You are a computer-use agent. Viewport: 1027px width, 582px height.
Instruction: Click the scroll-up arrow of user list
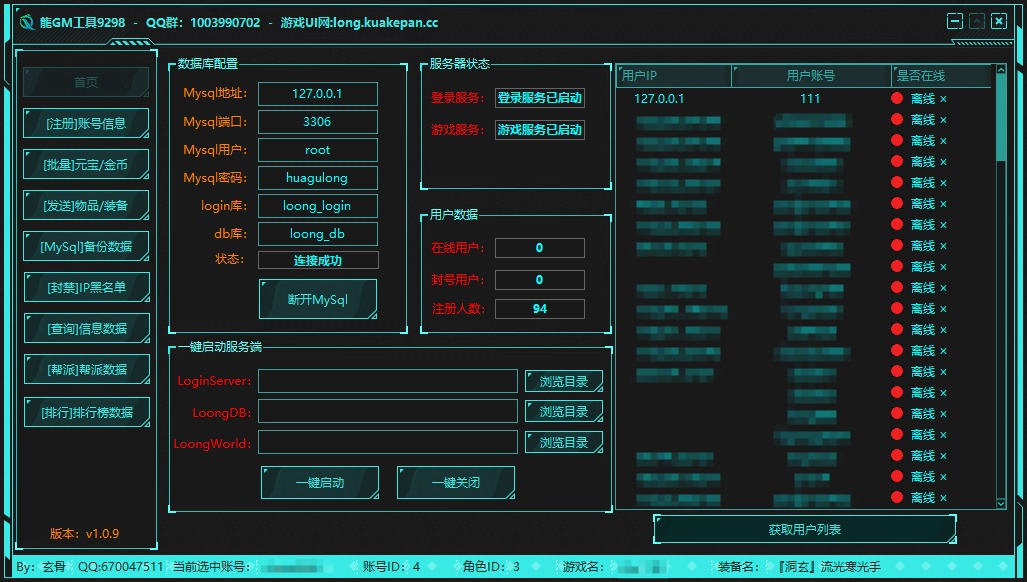click(x=1001, y=71)
